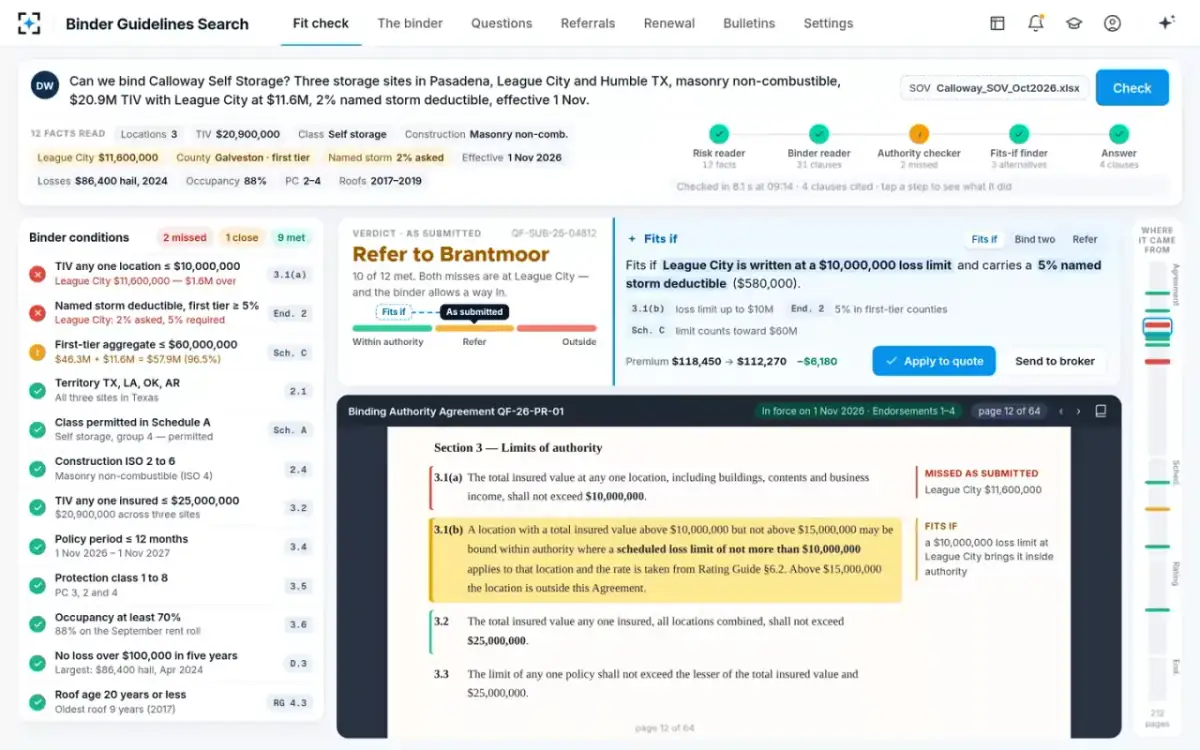The width and height of the screenshot is (1200, 750).
Task: Open the Questions tab
Action: [502, 23]
